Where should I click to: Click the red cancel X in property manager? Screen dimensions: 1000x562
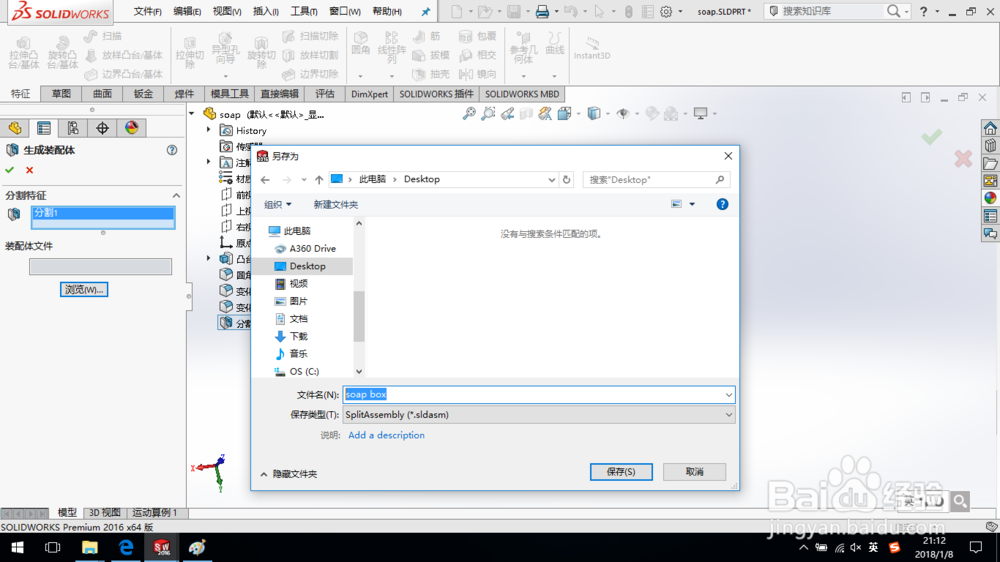(x=29, y=170)
